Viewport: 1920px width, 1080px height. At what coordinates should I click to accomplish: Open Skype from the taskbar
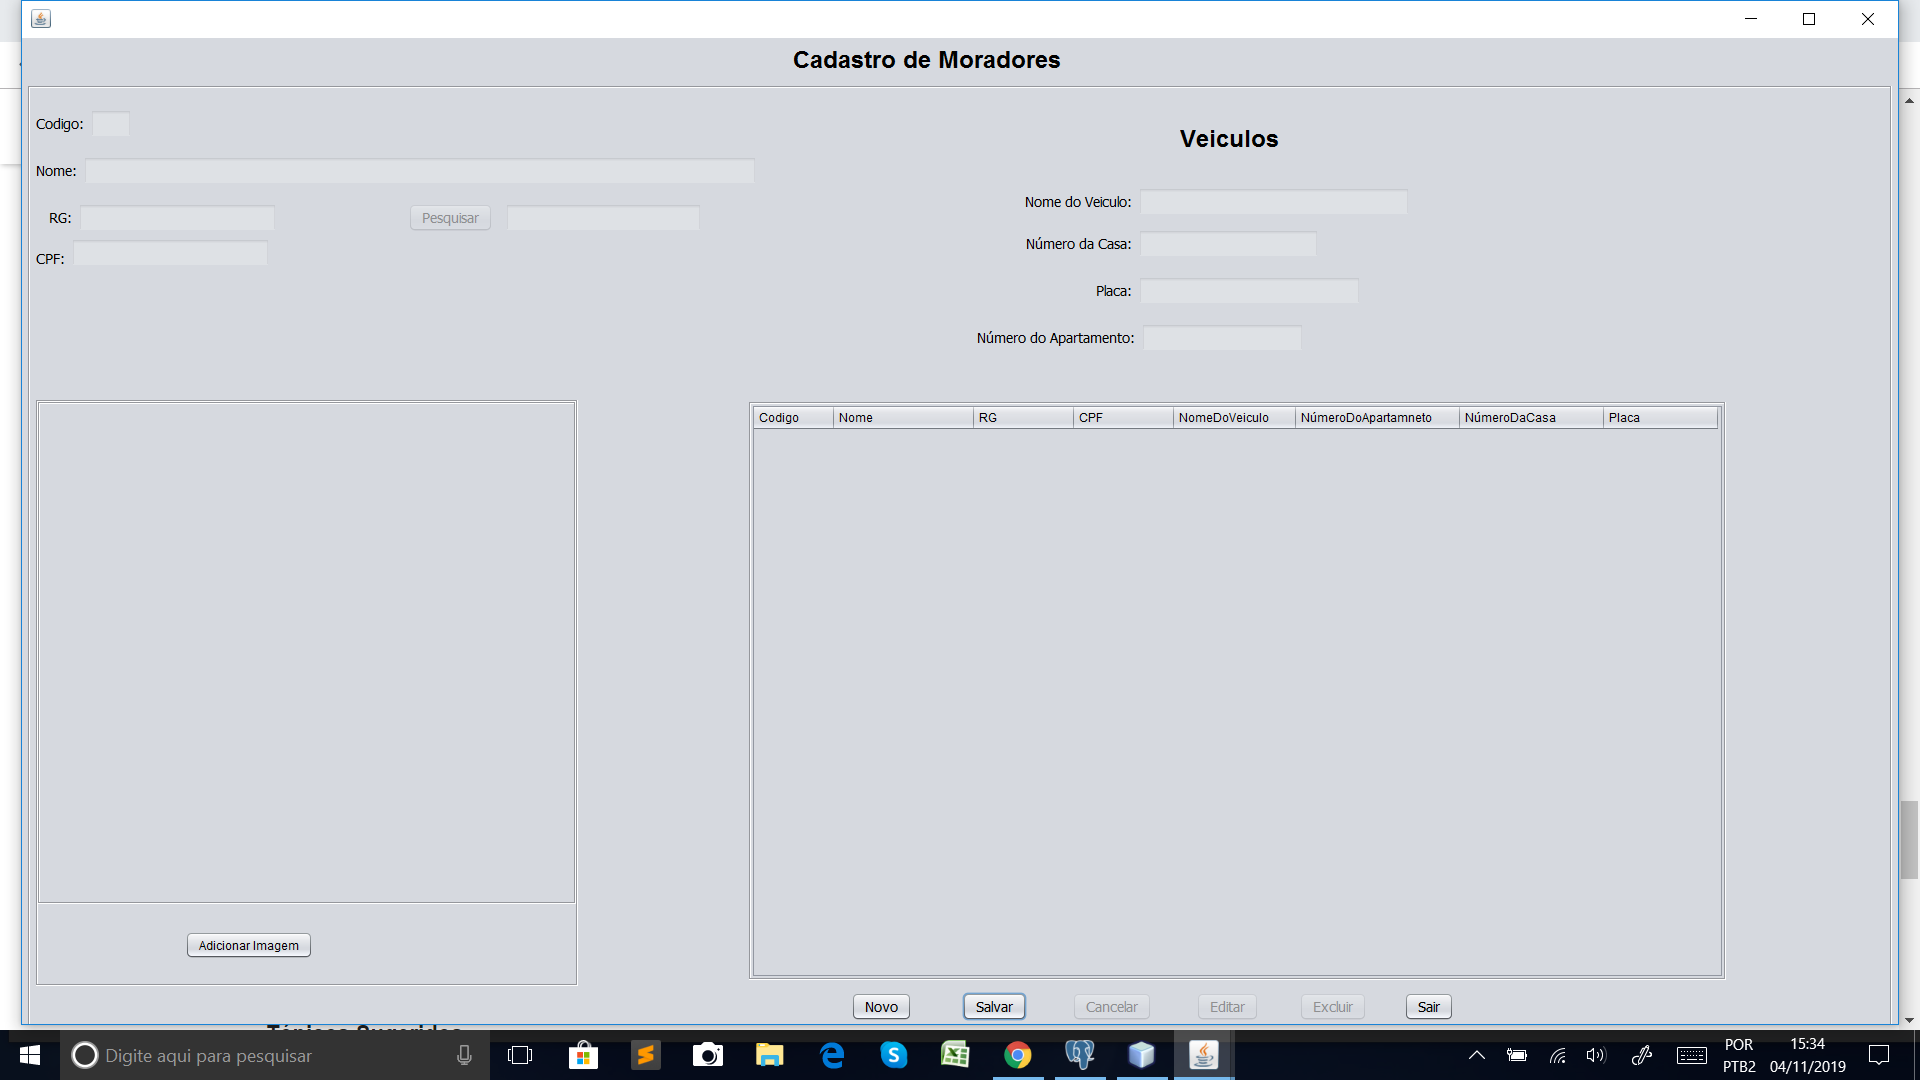coord(893,1055)
